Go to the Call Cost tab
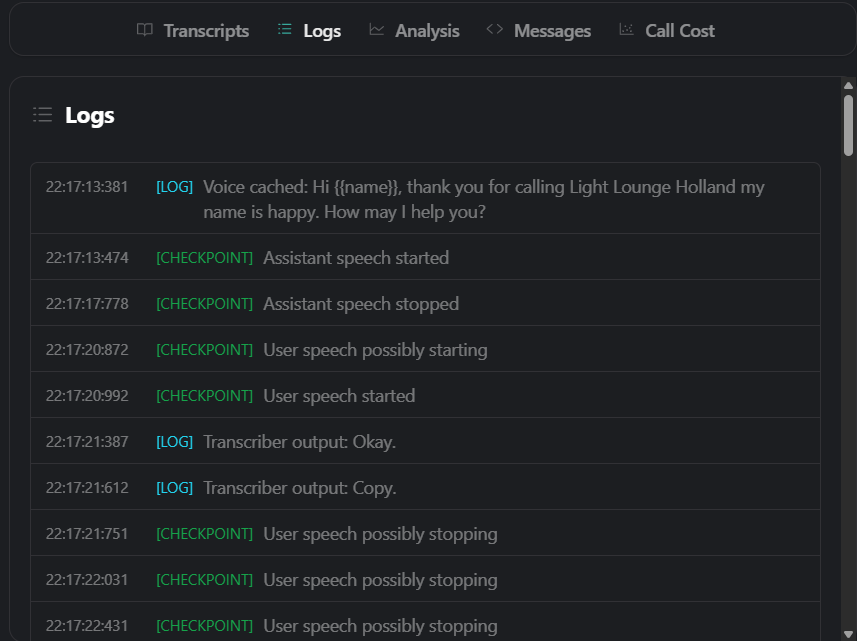Viewport: 857px width, 641px height. tap(667, 31)
